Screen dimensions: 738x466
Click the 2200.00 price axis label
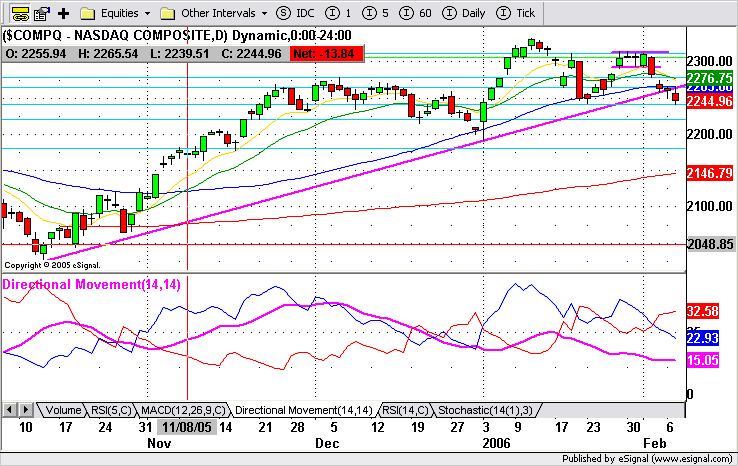pyautogui.click(x=710, y=135)
